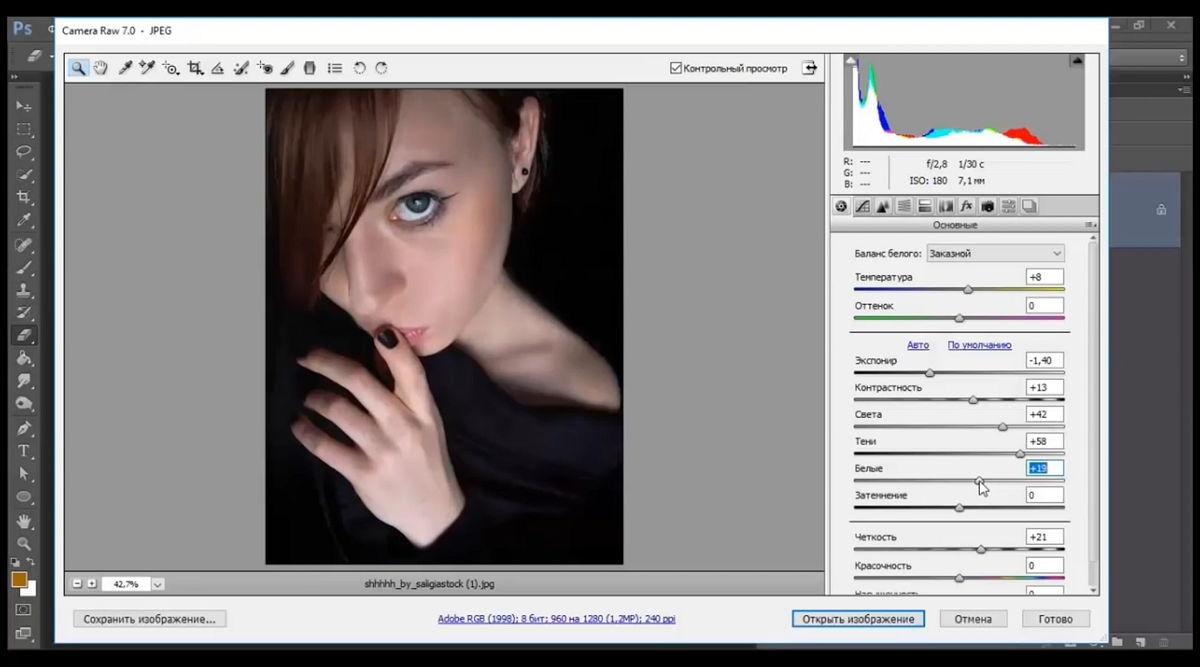Viewport: 1200px width, 667px height.
Task: Click the Отмена button
Action: tap(973, 619)
